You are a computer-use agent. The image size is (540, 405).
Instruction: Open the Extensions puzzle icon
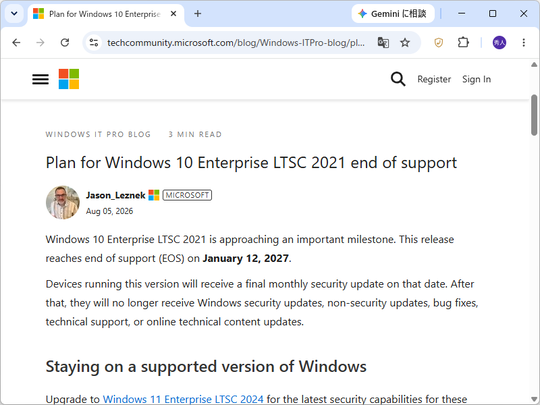(463, 43)
